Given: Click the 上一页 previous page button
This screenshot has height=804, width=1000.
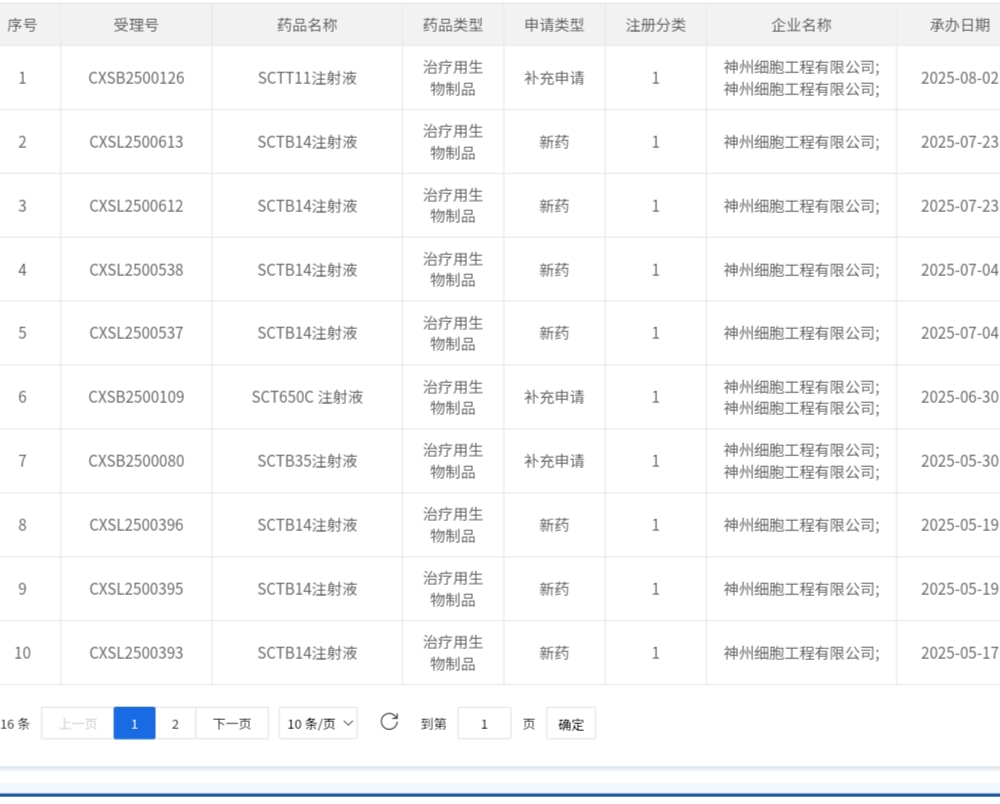Looking at the screenshot, I should click(78, 723).
